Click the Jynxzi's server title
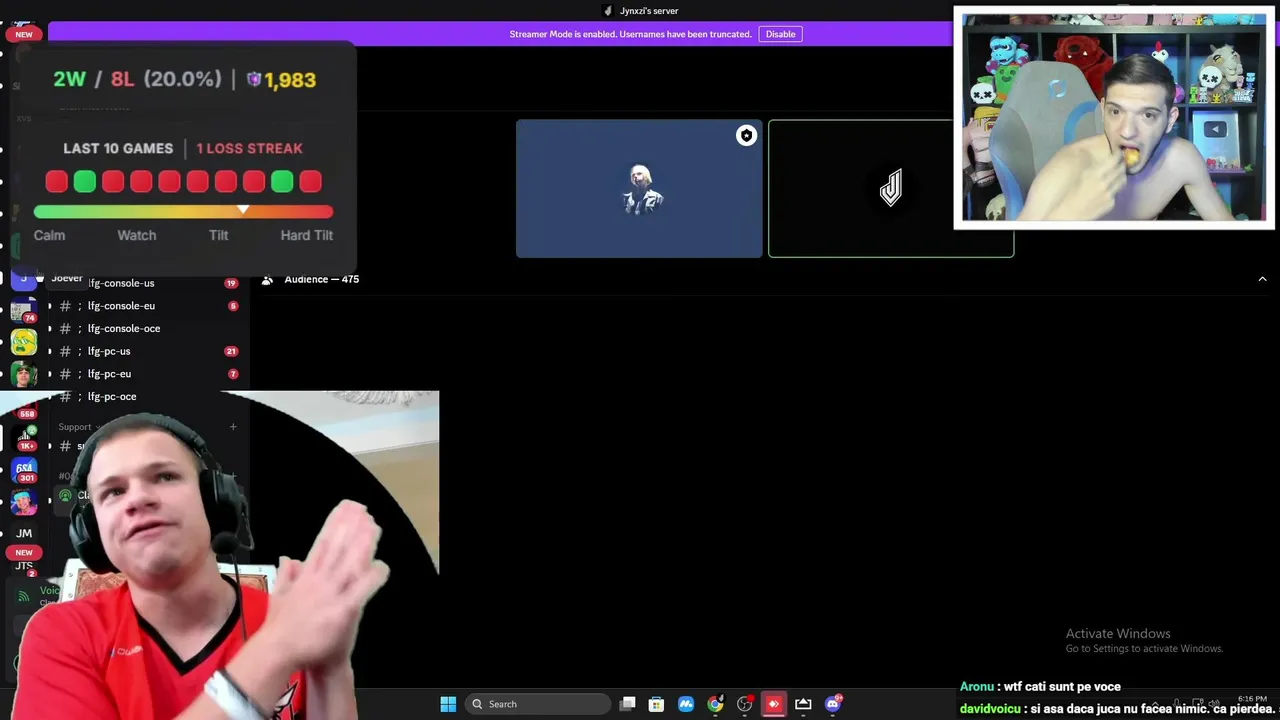 (x=649, y=11)
